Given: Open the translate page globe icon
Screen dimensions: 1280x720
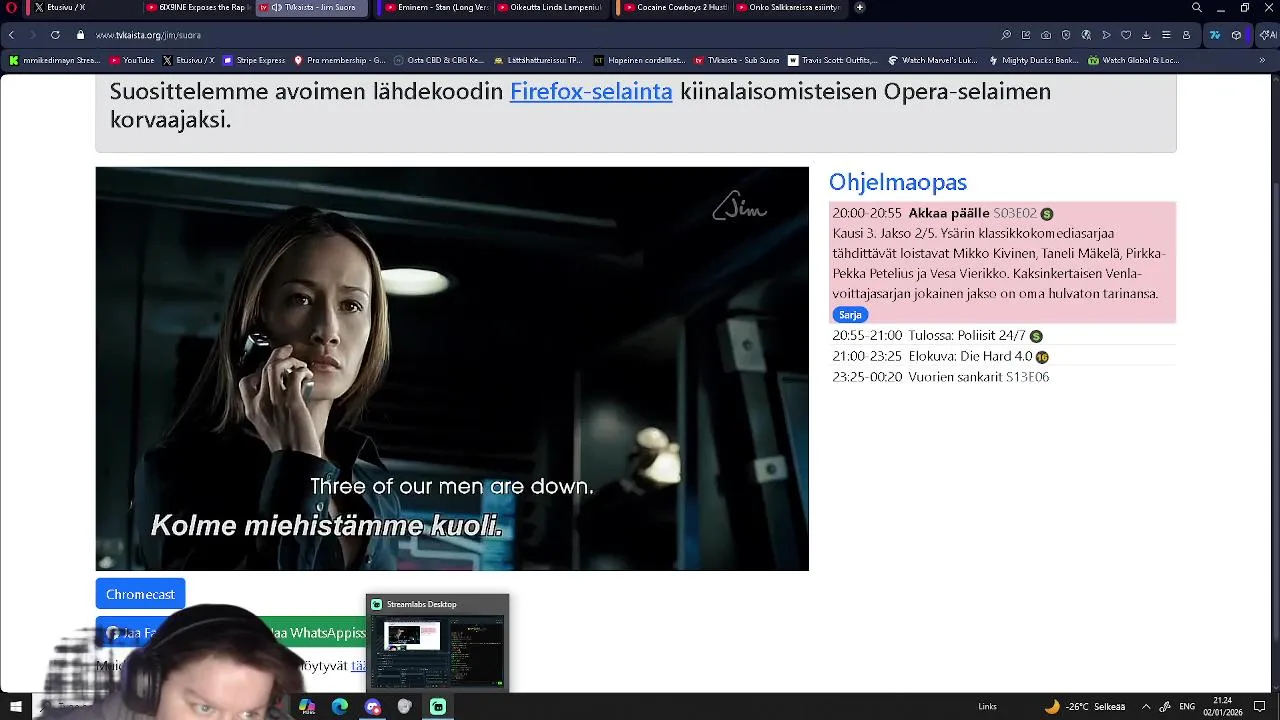Looking at the screenshot, I should tap(1086, 35).
